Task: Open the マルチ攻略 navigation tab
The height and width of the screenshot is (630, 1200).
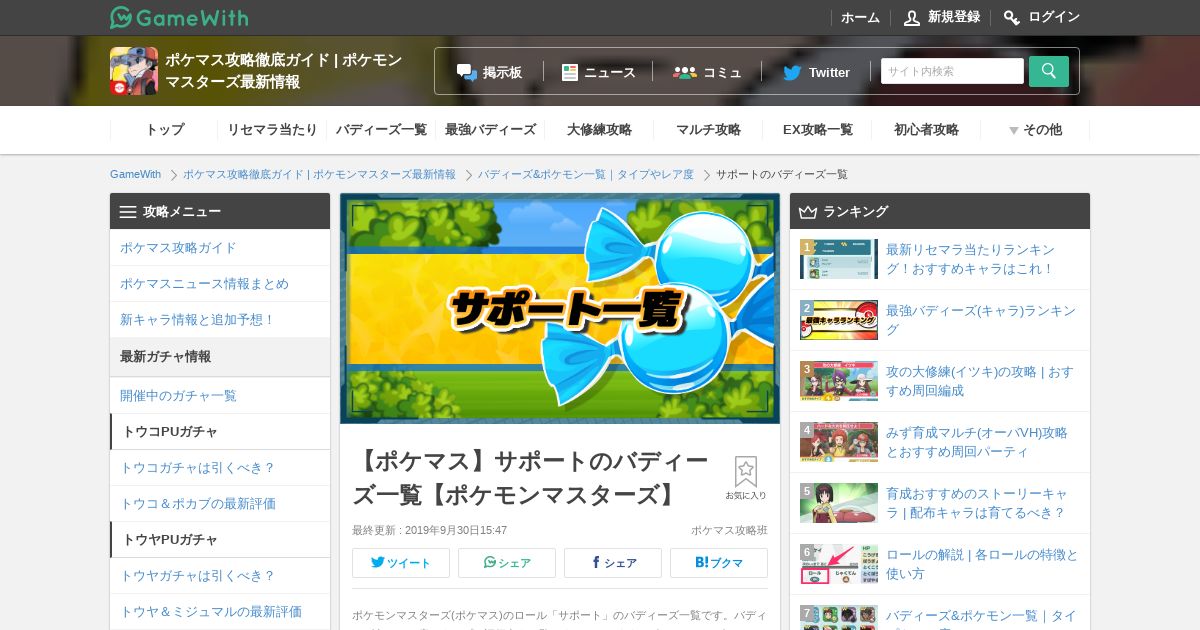Action: 708,130
